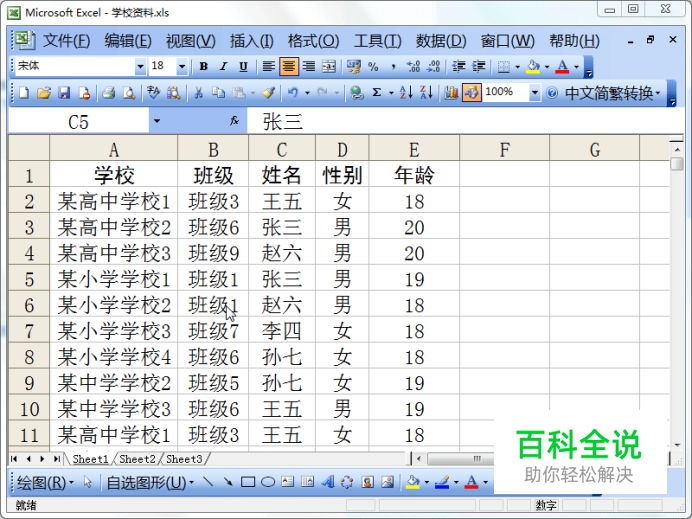Screen dimensions: 692x519
Task: Run the Spelling check icon
Action: click(x=154, y=93)
